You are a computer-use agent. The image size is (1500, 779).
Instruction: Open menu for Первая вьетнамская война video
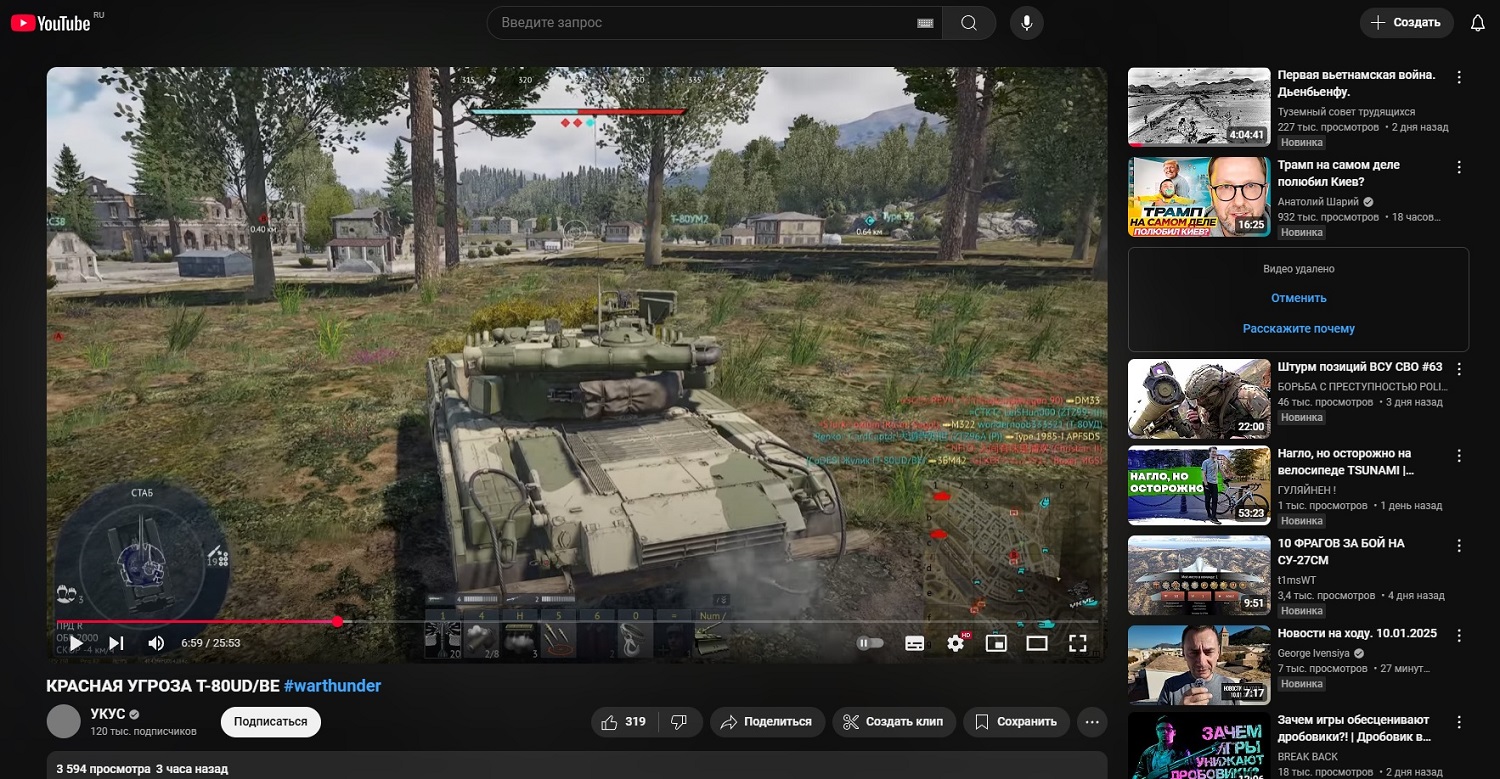coord(1459,77)
